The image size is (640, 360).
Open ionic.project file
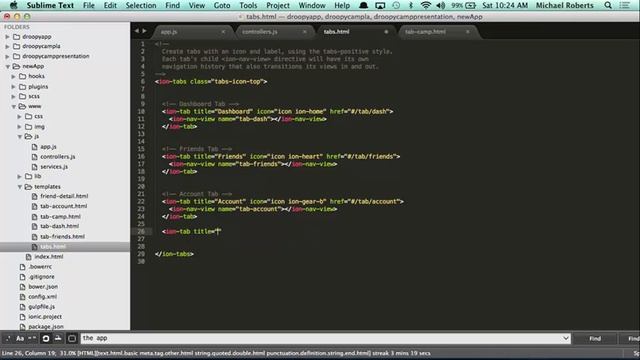[x=45, y=317]
